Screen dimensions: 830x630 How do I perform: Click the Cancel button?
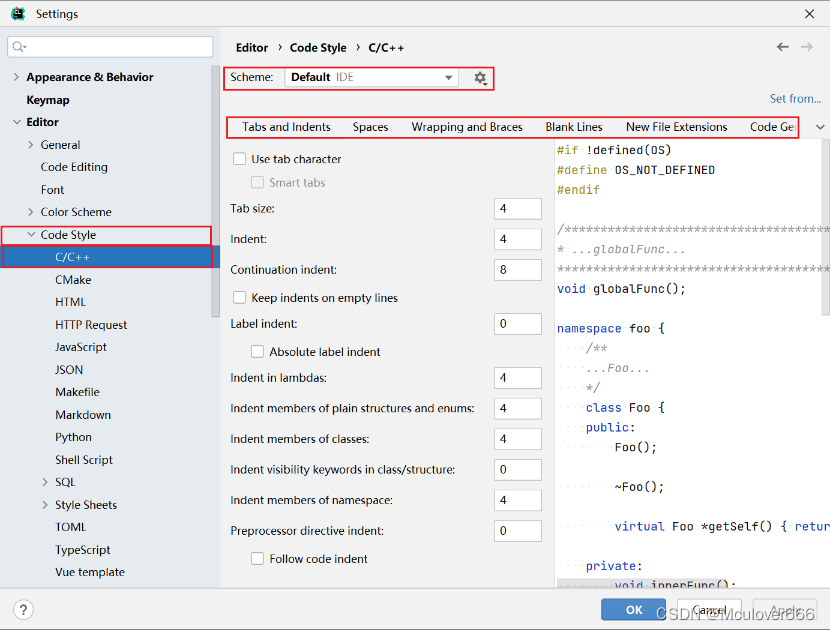point(709,610)
